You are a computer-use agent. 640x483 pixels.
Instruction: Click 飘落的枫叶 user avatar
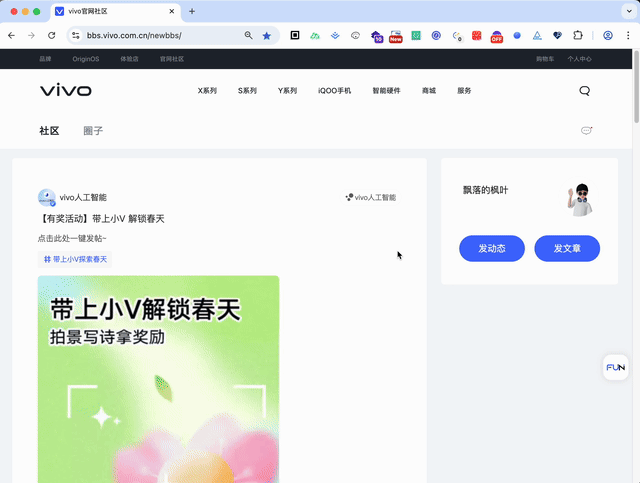pos(580,199)
